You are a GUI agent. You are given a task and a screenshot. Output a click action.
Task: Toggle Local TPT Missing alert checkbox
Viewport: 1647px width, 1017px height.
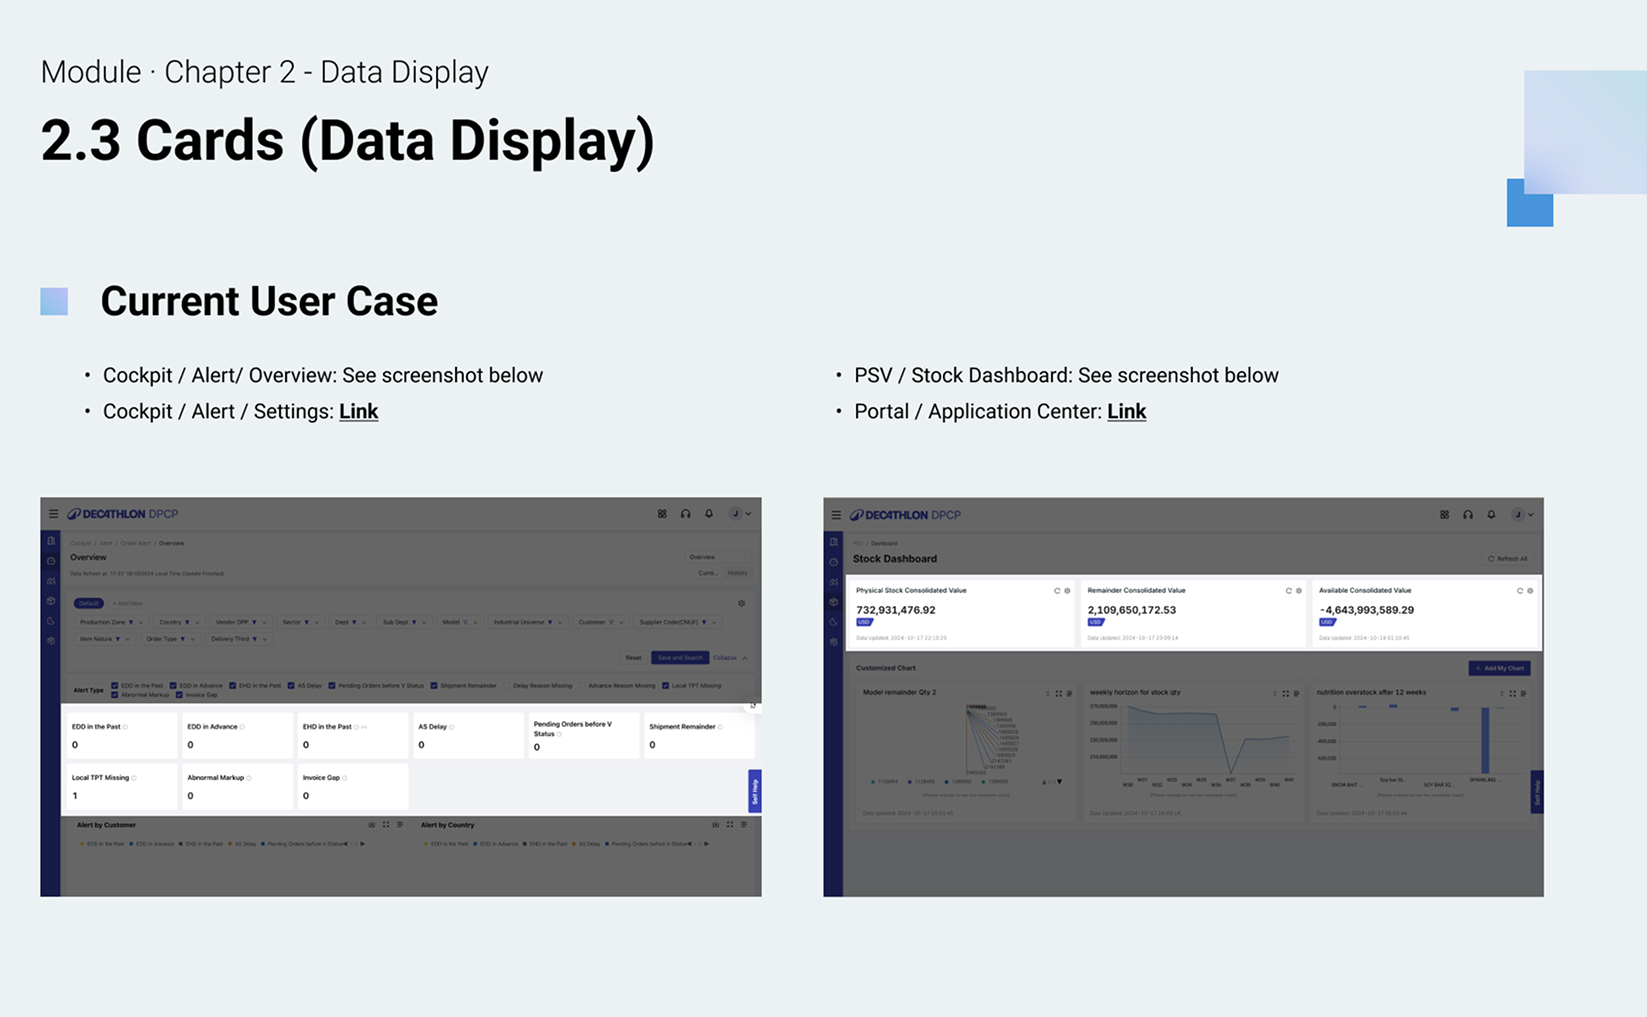[665, 686]
